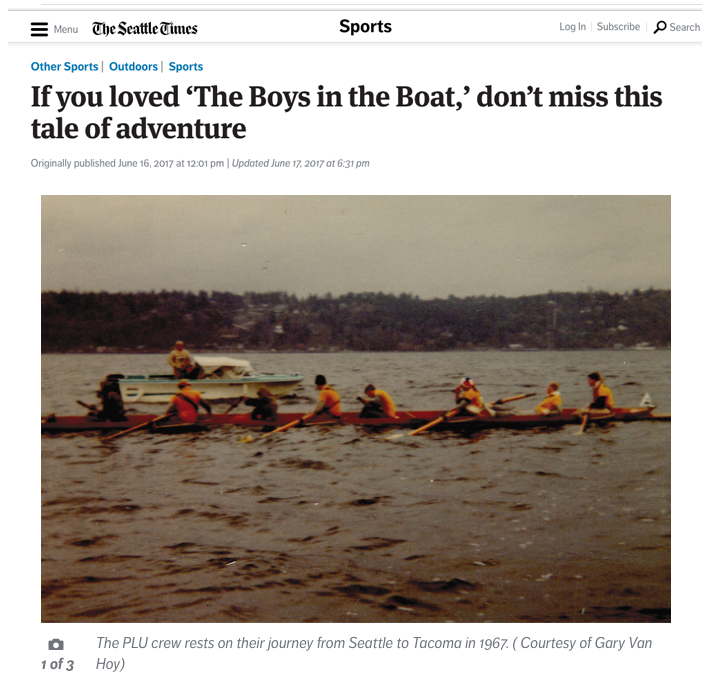Image resolution: width=708 pixels, height=681 pixels.
Task: Click the camera gallery icon
Action: pyautogui.click(x=56, y=644)
